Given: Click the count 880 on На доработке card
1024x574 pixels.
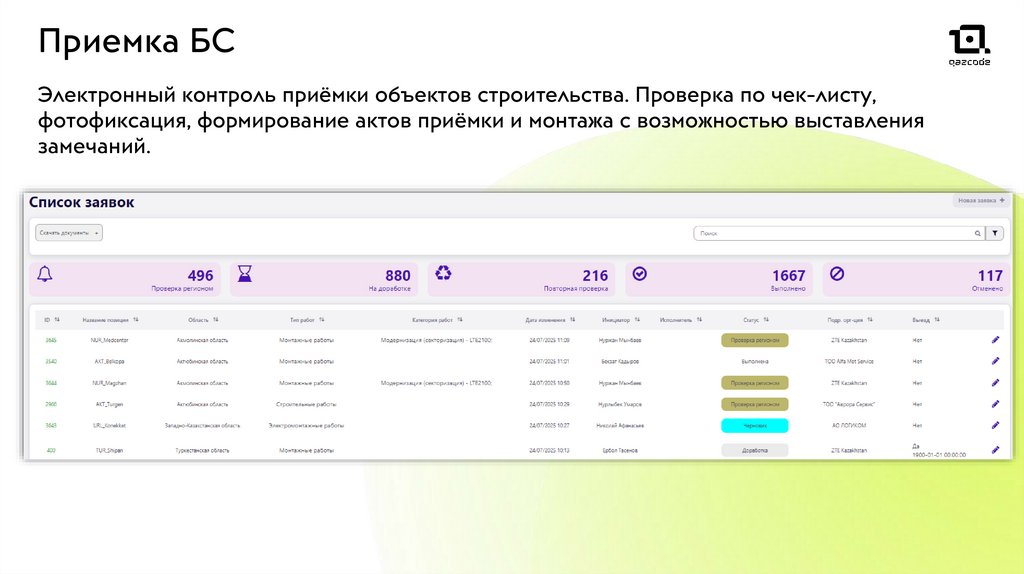Looking at the screenshot, I should pos(398,276).
